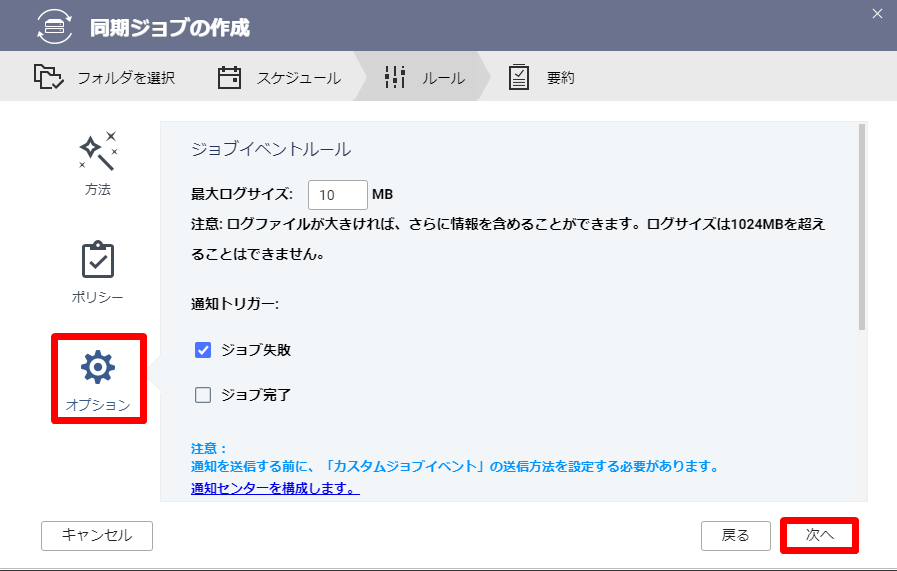Go to the 要約 step label
897x571 pixels.
[561, 77]
